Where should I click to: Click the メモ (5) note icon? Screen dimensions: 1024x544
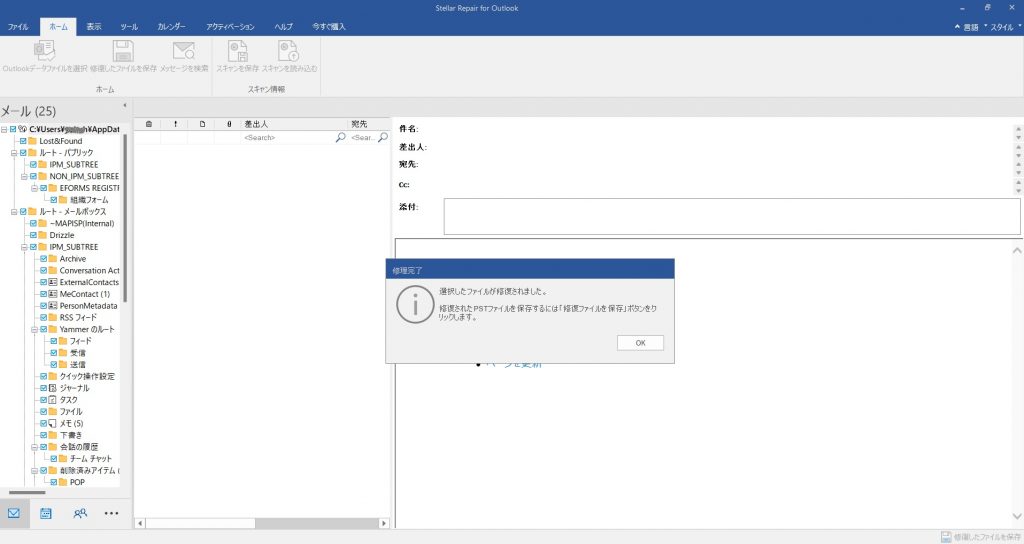pos(53,423)
